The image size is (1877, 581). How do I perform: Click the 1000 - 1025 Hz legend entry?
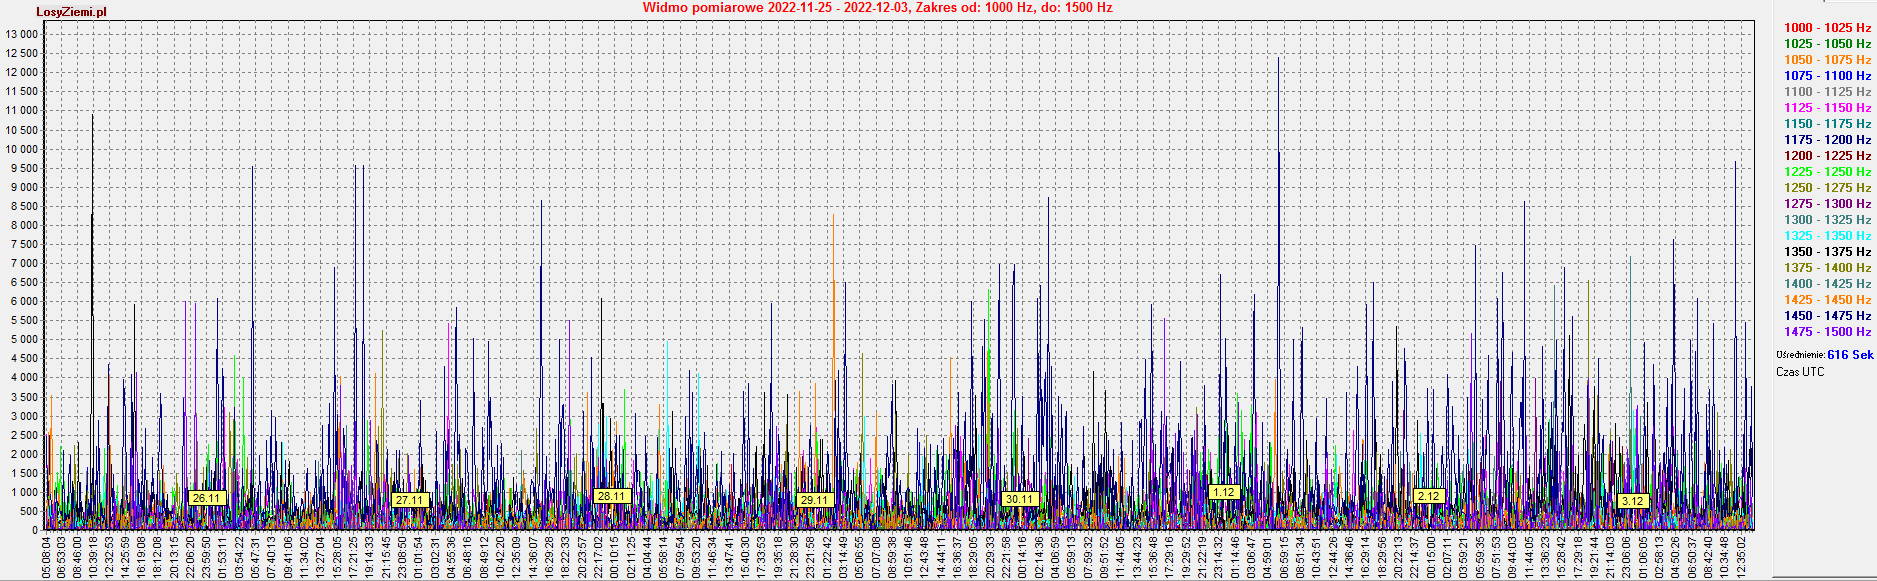pyautogui.click(x=1827, y=28)
